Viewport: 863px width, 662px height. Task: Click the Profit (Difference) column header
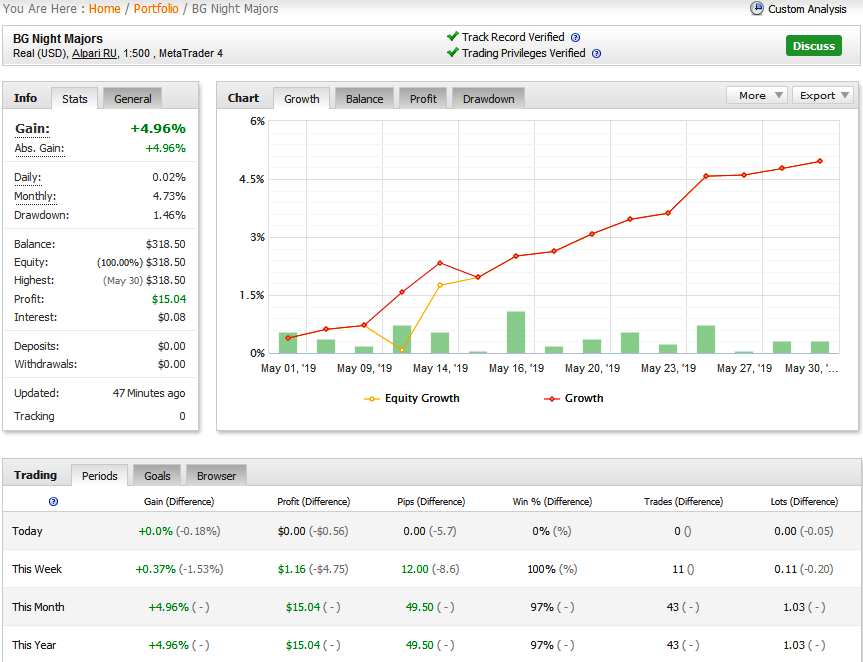tap(314, 501)
